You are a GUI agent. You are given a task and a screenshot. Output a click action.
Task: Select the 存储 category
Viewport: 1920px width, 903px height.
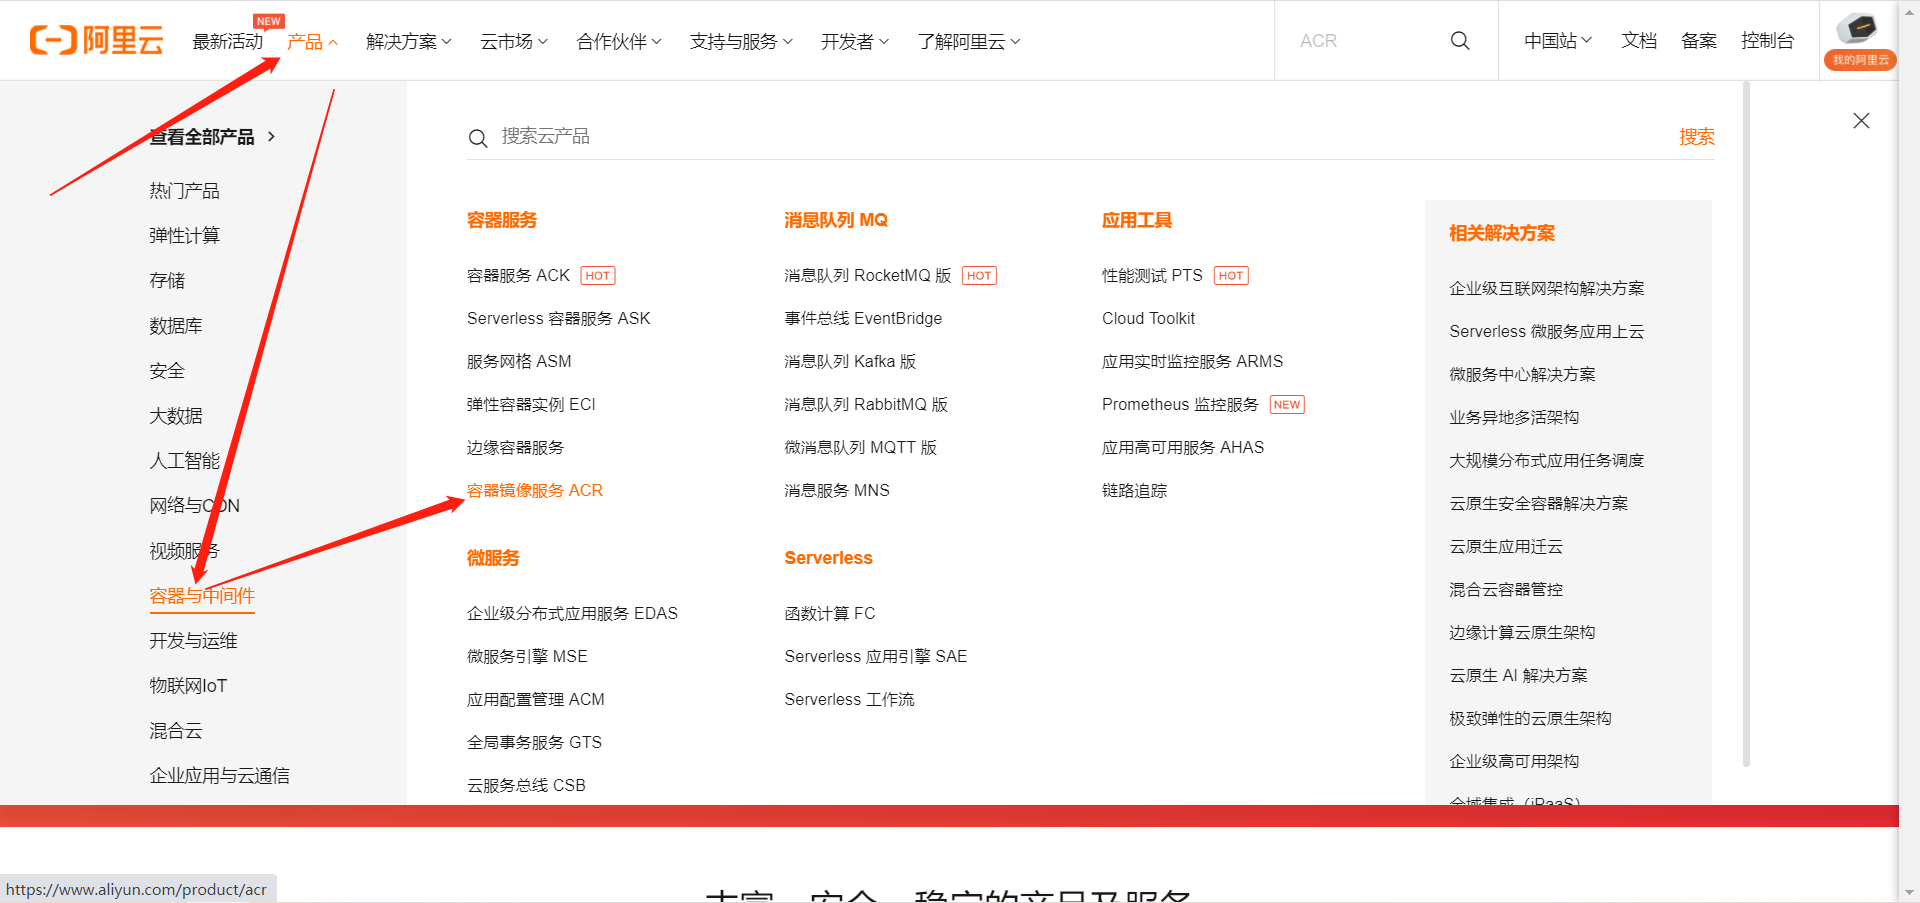tap(167, 281)
